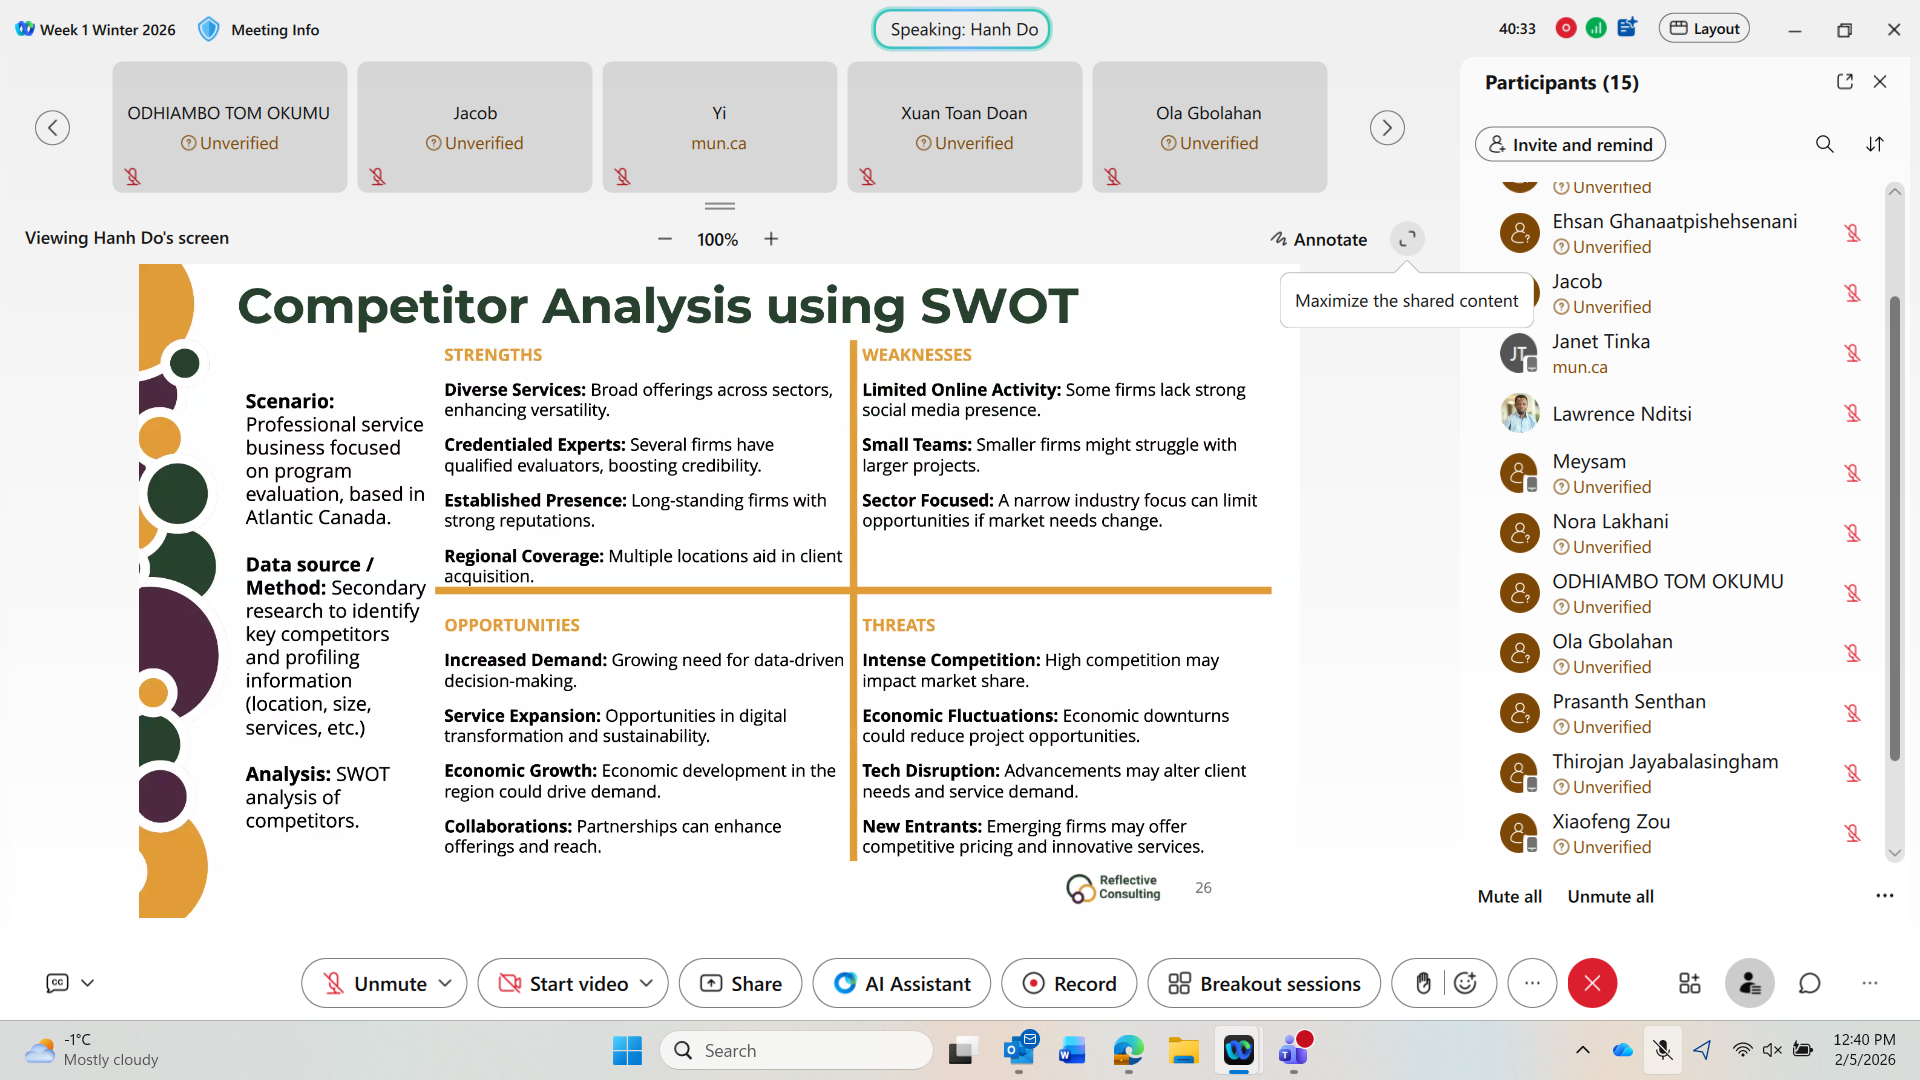Zoom in shared screen with plus
Viewport: 1920px width, 1080px height.
click(771, 239)
